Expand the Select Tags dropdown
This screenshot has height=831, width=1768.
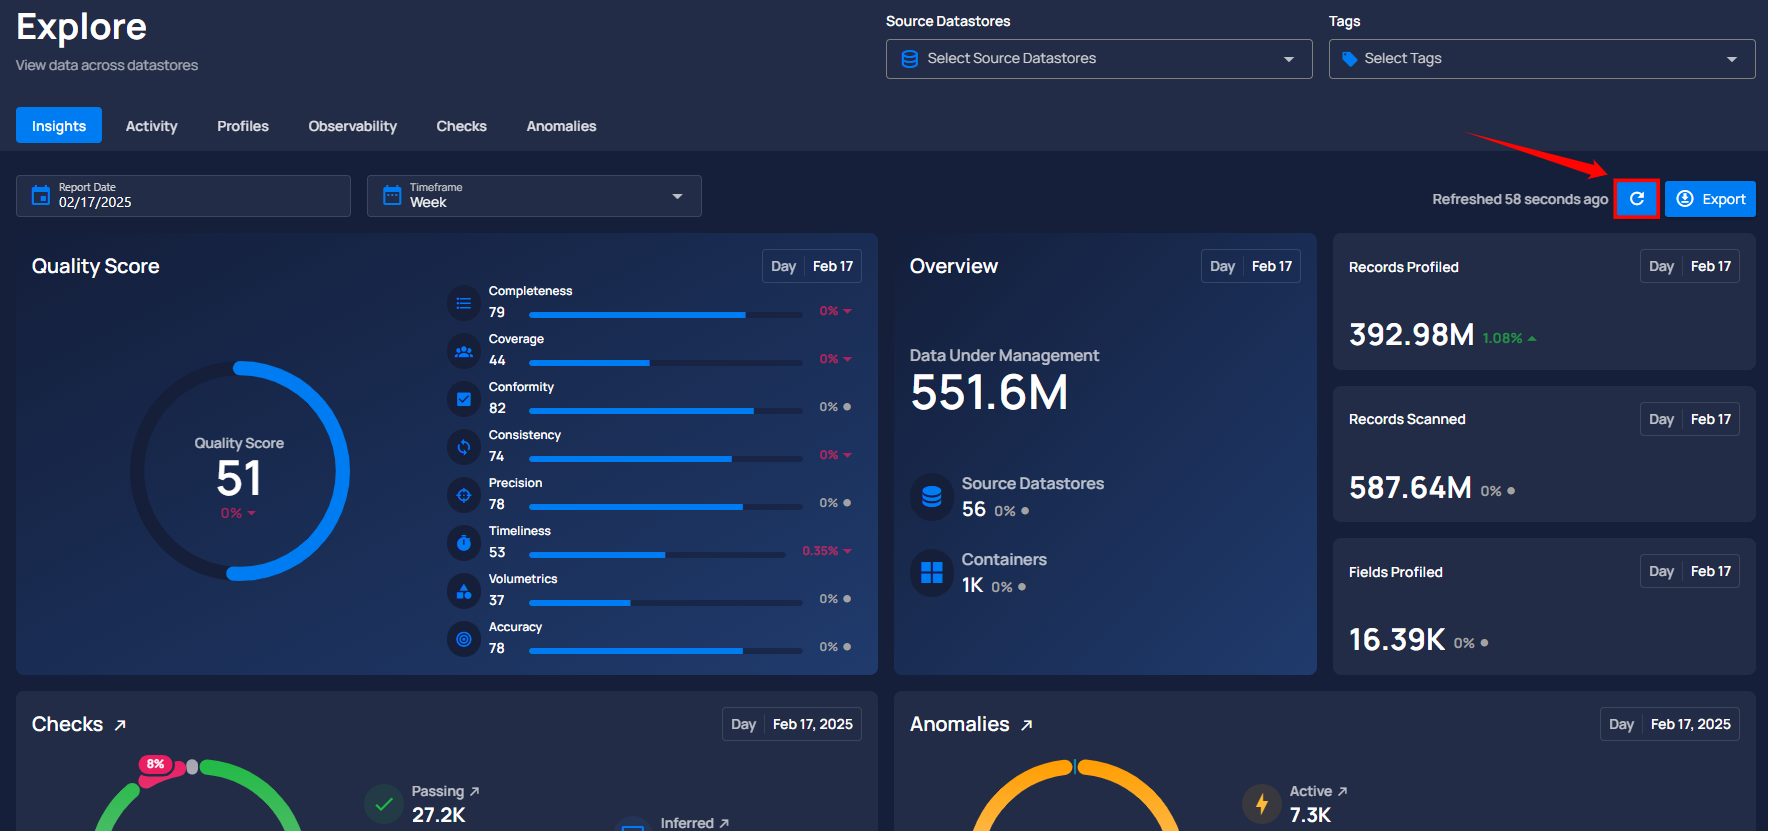(x=1732, y=59)
